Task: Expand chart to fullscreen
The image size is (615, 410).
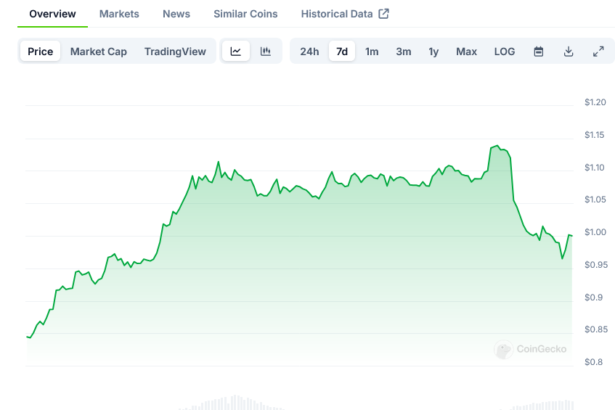Action: (598, 51)
